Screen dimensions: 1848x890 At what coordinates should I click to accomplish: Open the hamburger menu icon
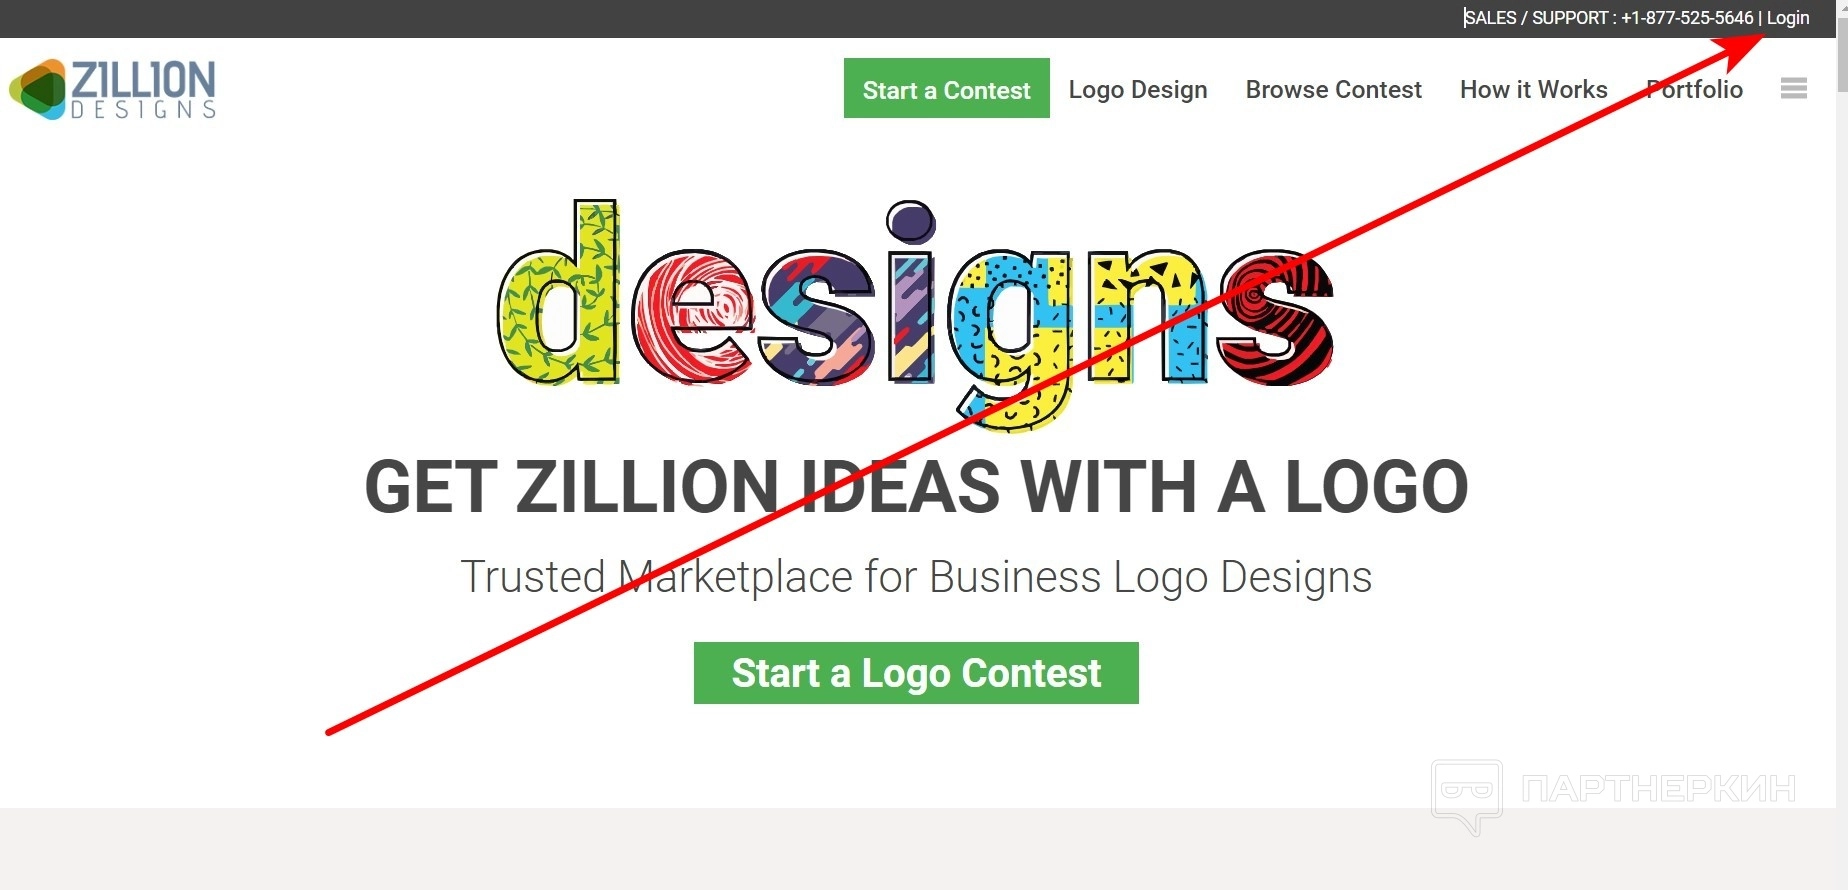[1794, 88]
